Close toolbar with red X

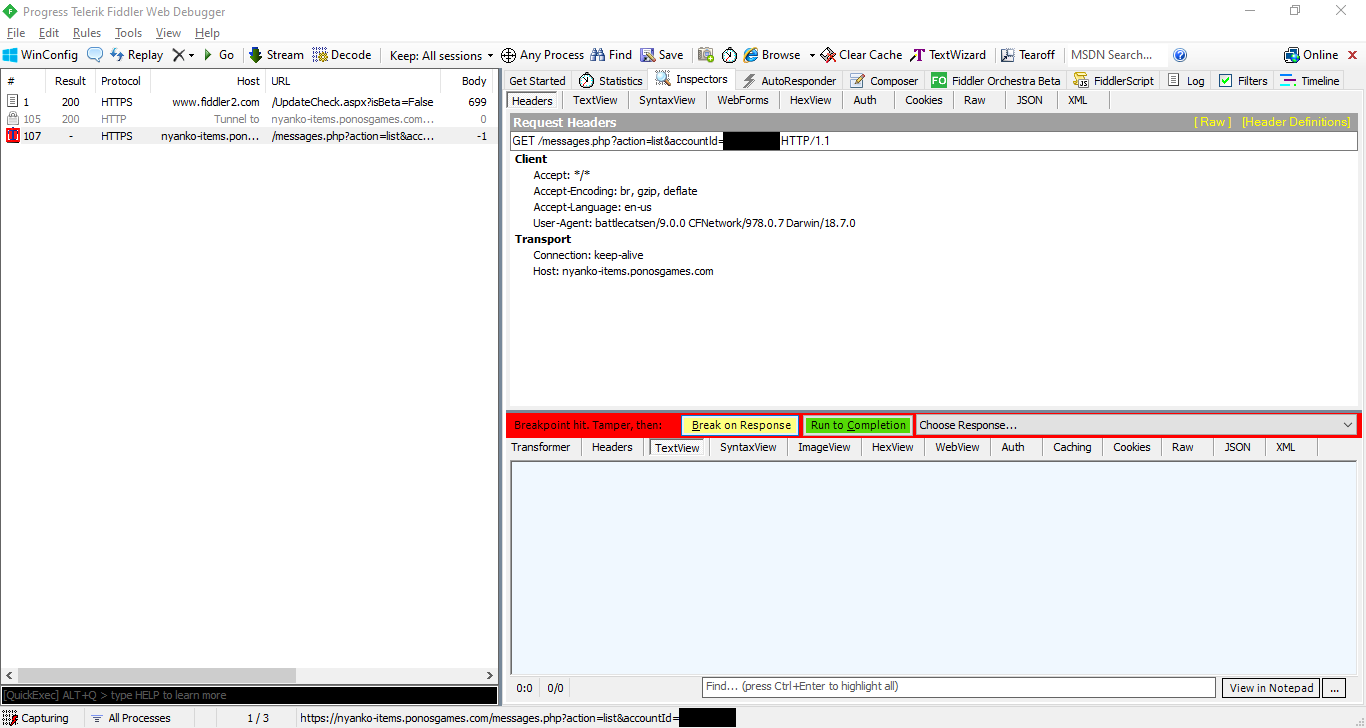1353,55
